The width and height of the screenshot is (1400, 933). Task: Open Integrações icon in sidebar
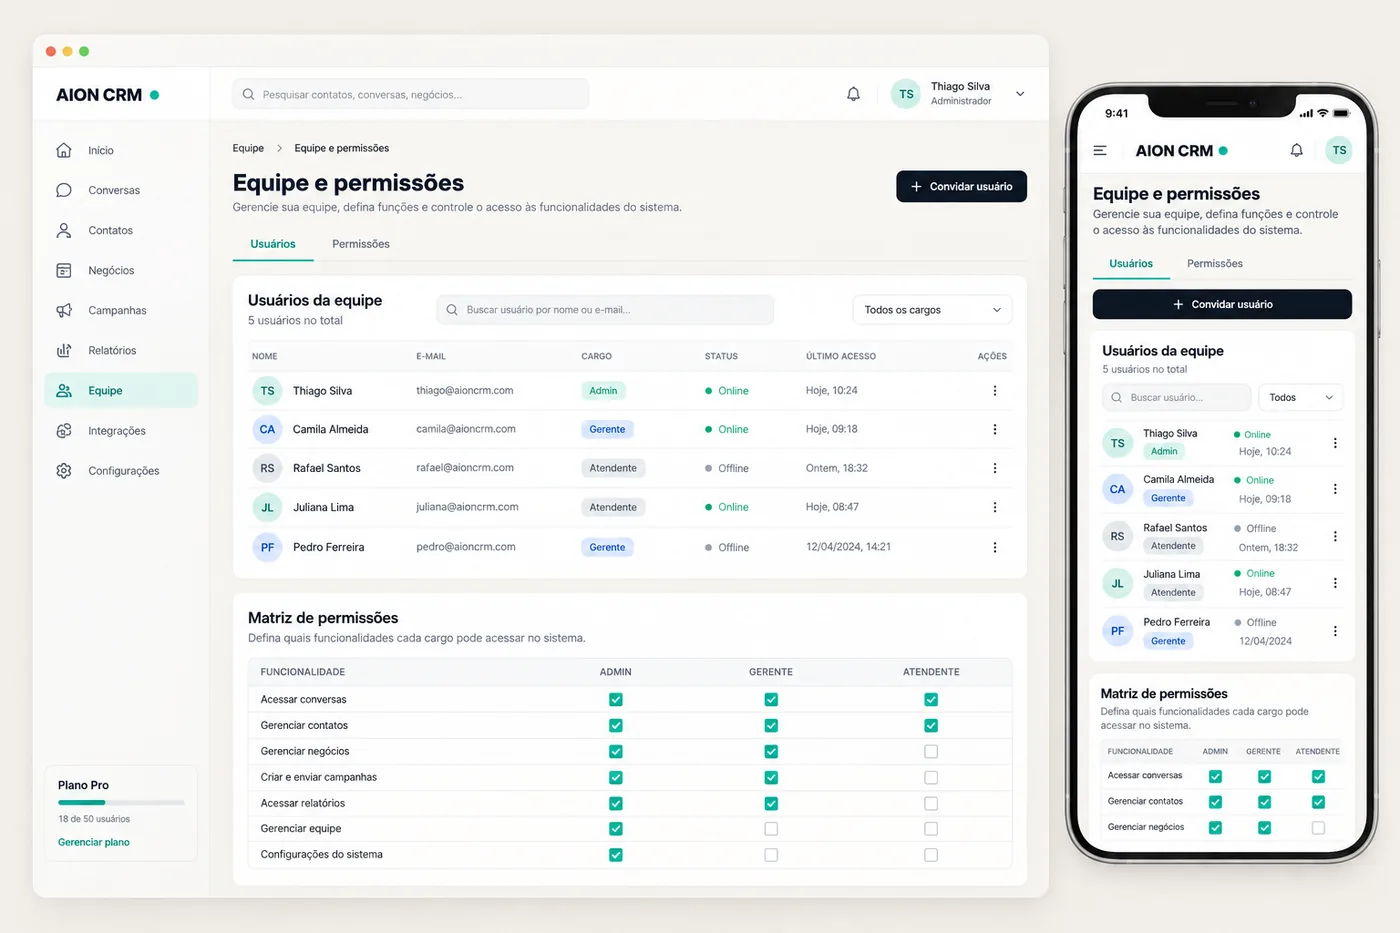(64, 431)
